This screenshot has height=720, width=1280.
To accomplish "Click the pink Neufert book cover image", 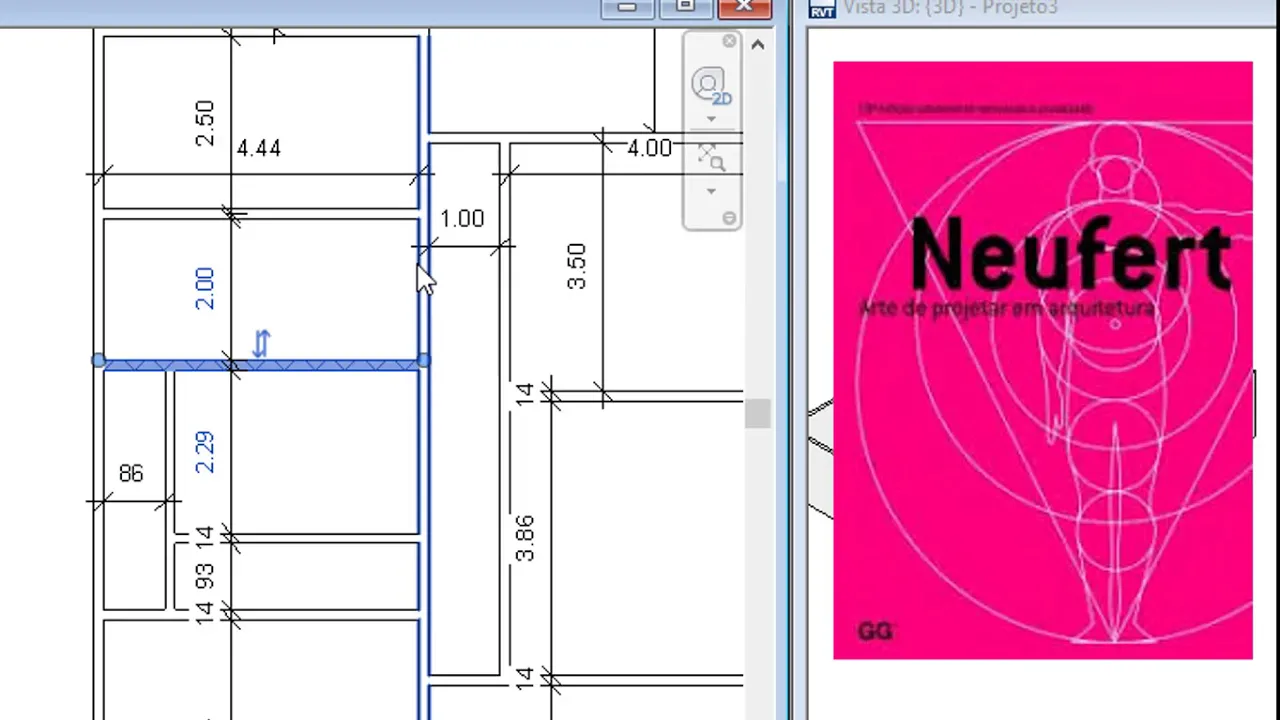I will coord(1043,360).
